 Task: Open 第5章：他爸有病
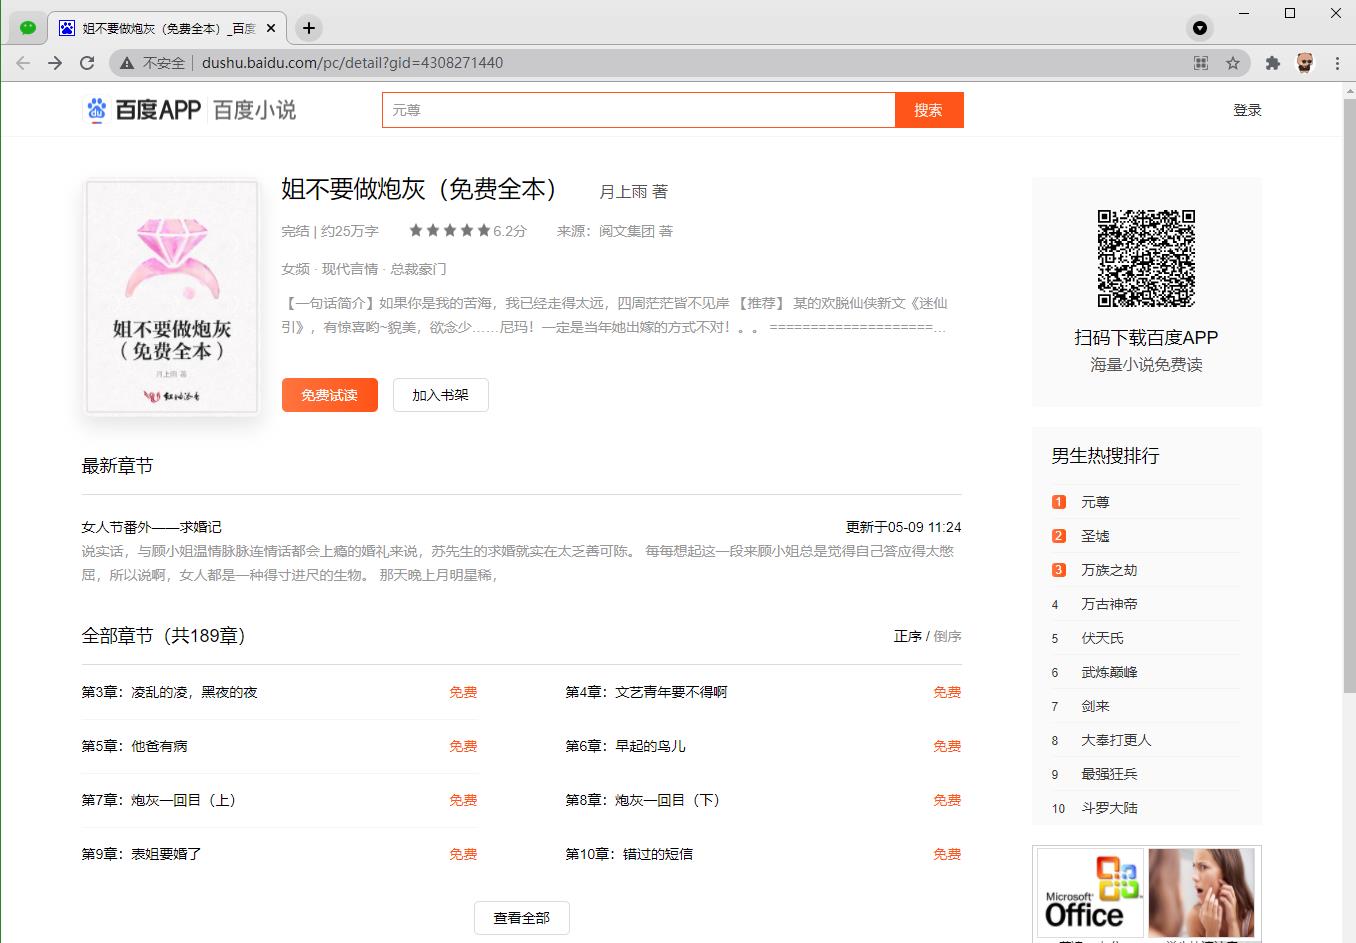click(x=134, y=746)
